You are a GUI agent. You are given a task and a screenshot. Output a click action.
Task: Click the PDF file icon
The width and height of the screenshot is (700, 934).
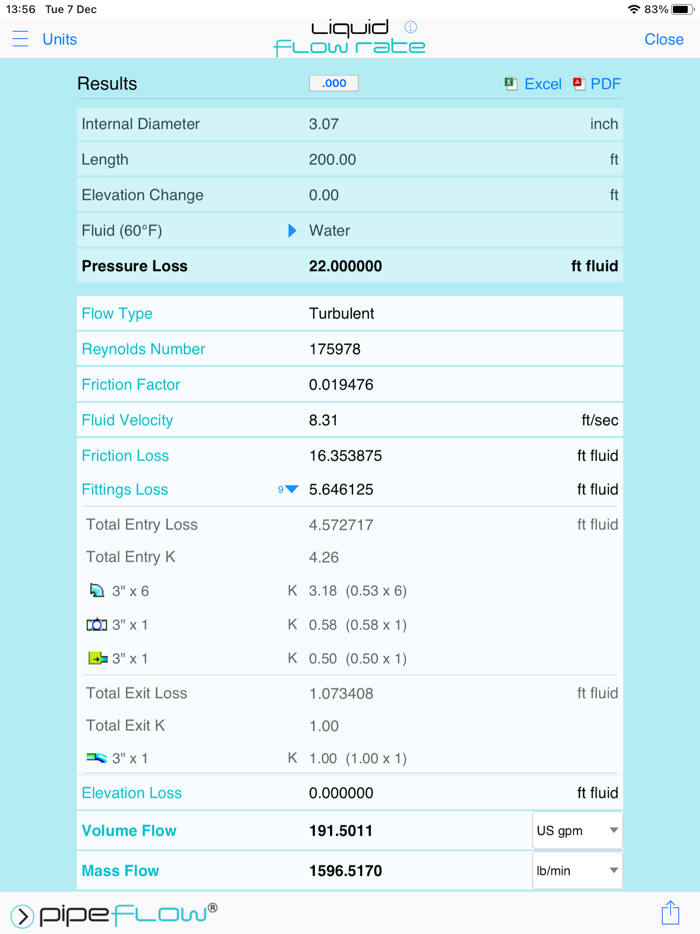[578, 84]
